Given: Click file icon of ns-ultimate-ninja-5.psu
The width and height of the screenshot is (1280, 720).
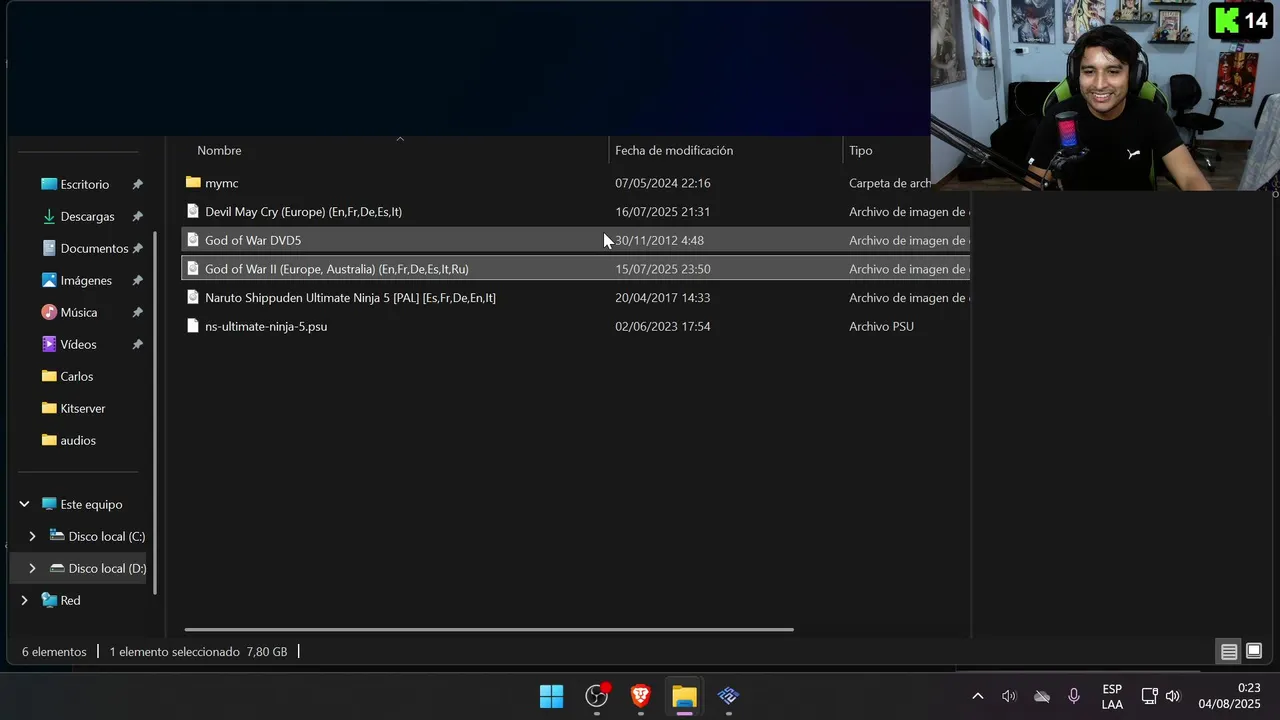Looking at the screenshot, I should click(x=193, y=326).
